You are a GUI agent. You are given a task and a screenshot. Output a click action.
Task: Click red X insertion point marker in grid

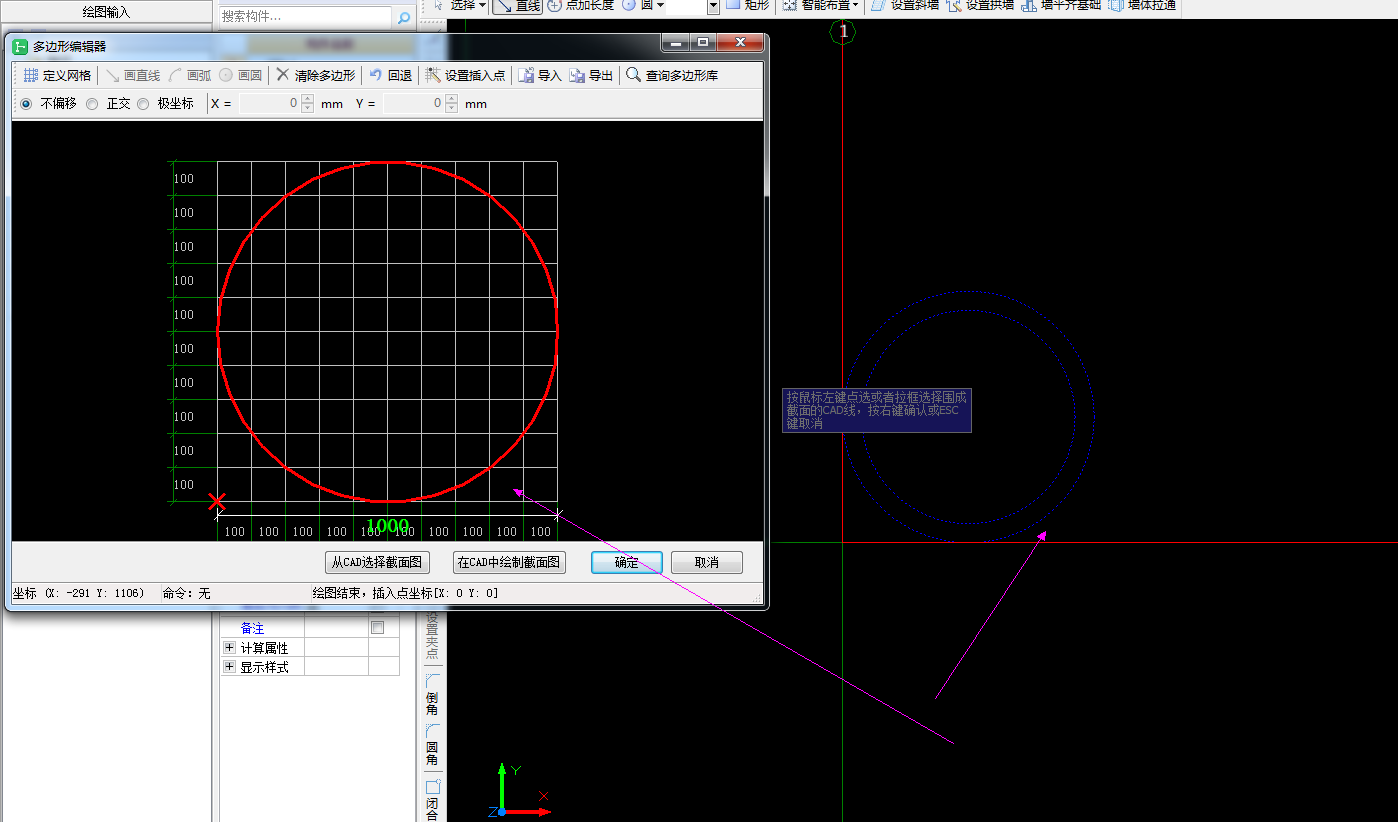pyautogui.click(x=216, y=502)
